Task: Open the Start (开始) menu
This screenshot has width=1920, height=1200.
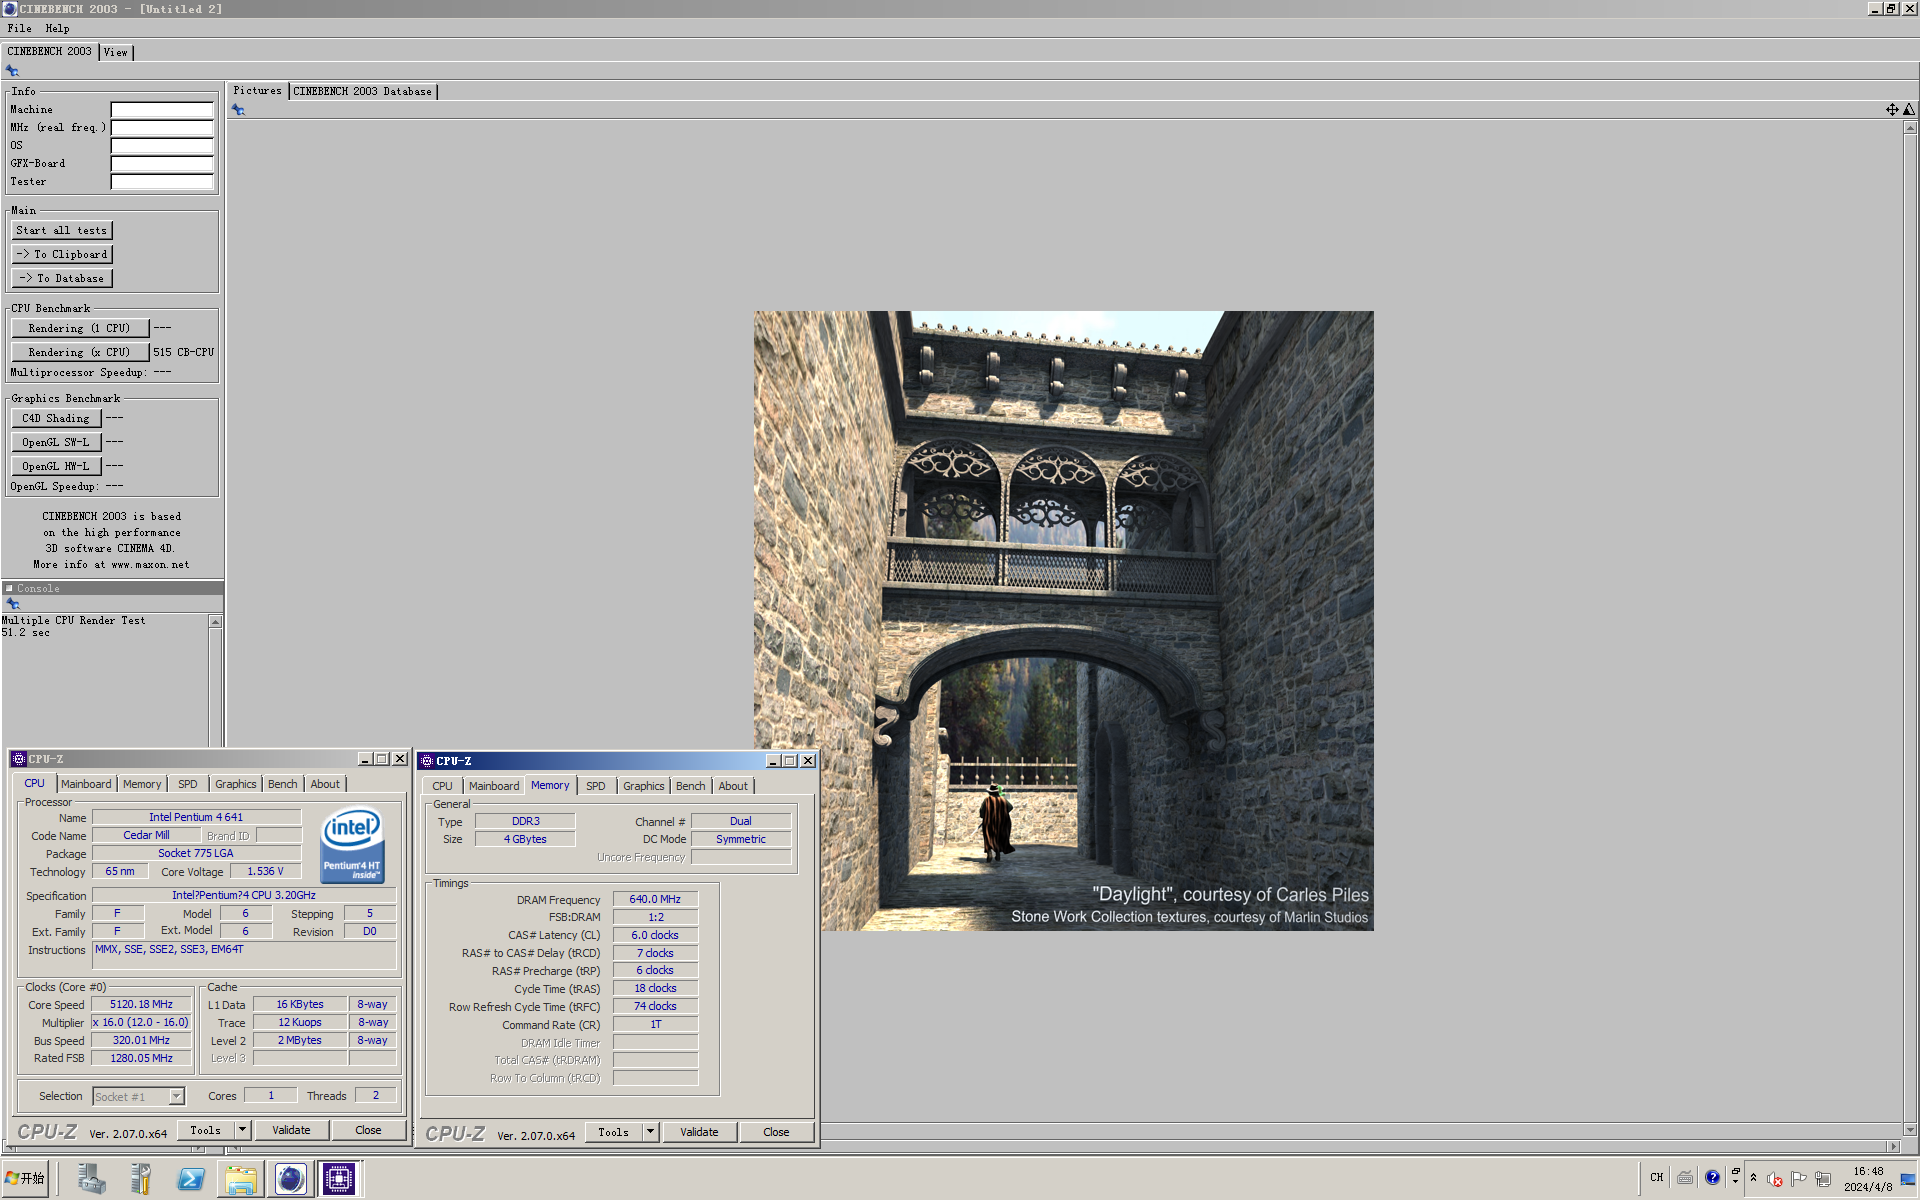Action: (x=25, y=1179)
